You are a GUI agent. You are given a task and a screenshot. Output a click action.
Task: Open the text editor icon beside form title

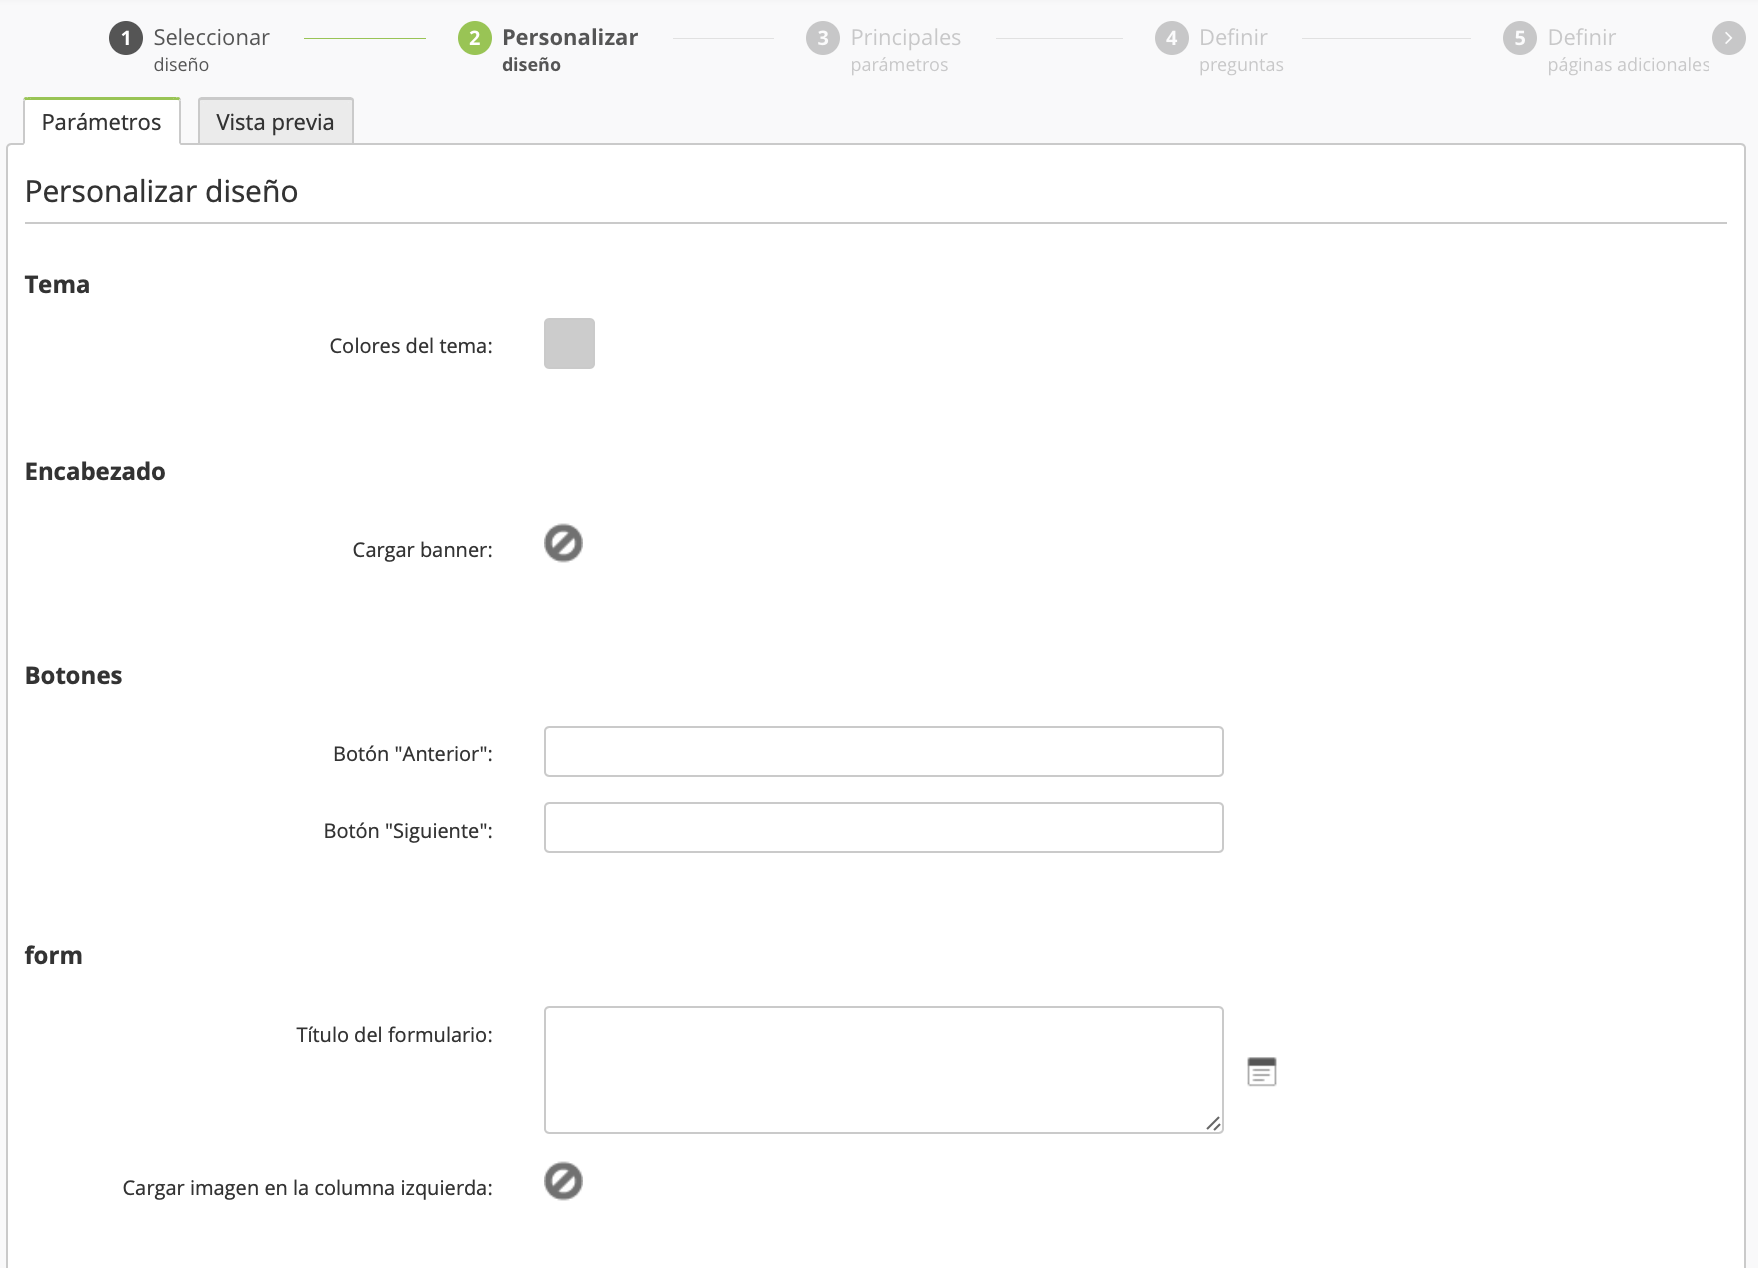click(1261, 1071)
